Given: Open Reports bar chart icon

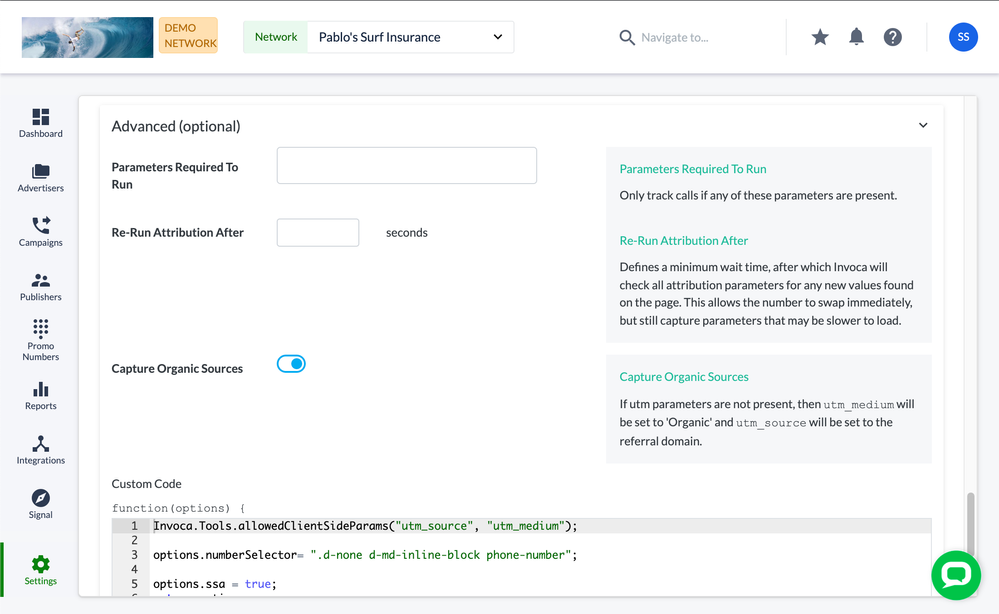Looking at the screenshot, I should [41, 389].
